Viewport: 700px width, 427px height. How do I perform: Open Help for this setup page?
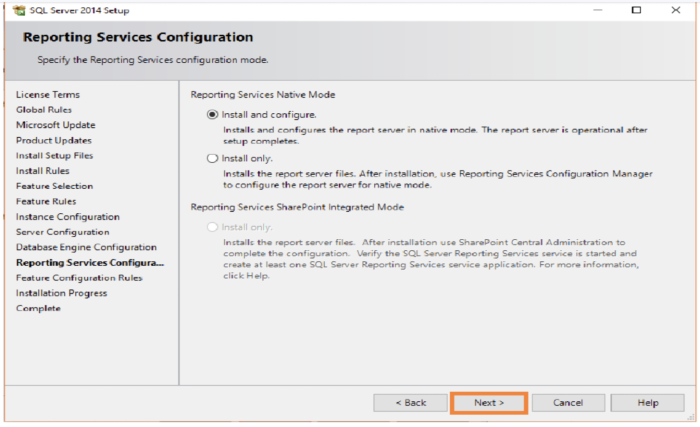(x=647, y=403)
